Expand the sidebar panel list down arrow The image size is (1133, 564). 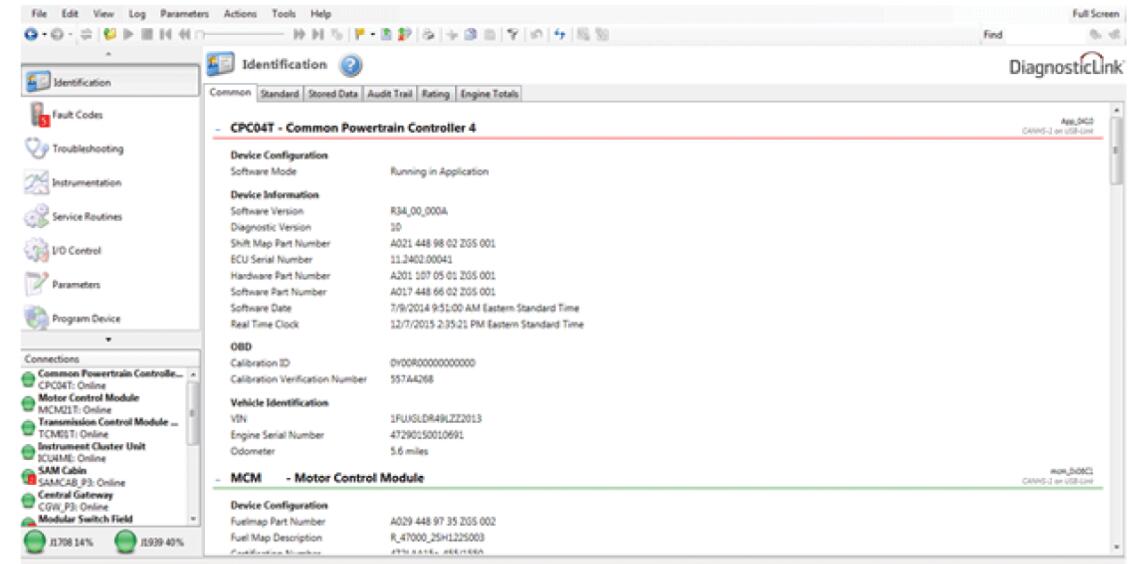pos(108,339)
